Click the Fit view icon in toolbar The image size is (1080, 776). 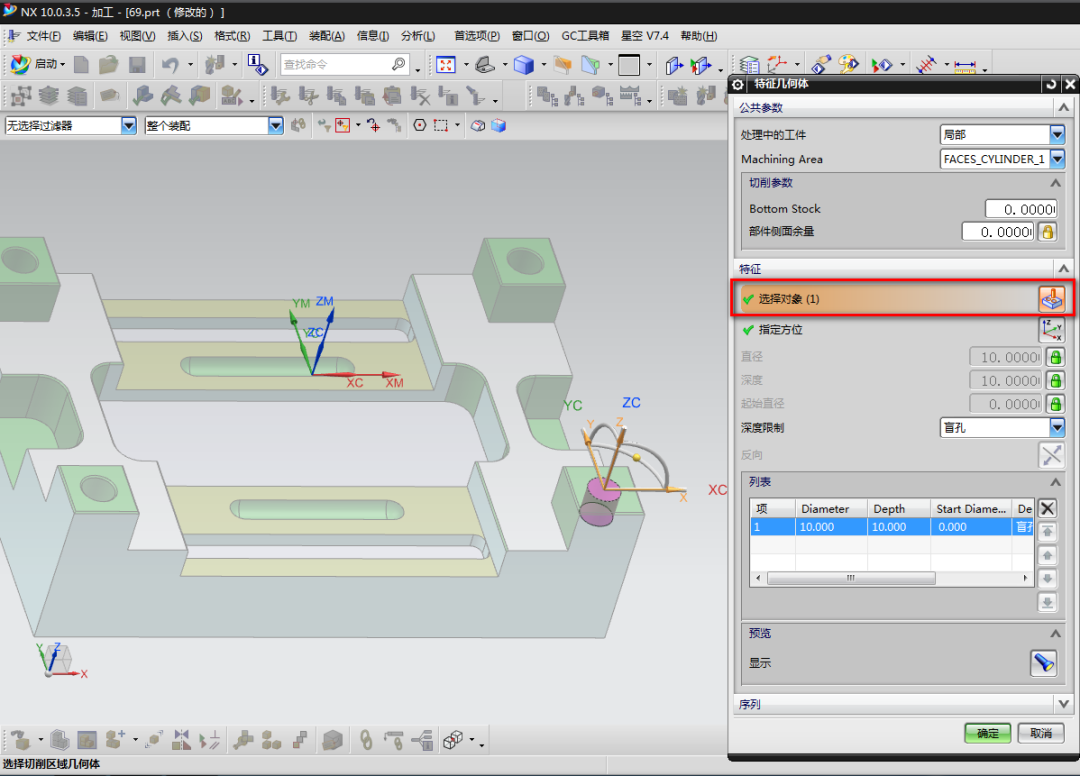click(x=446, y=65)
